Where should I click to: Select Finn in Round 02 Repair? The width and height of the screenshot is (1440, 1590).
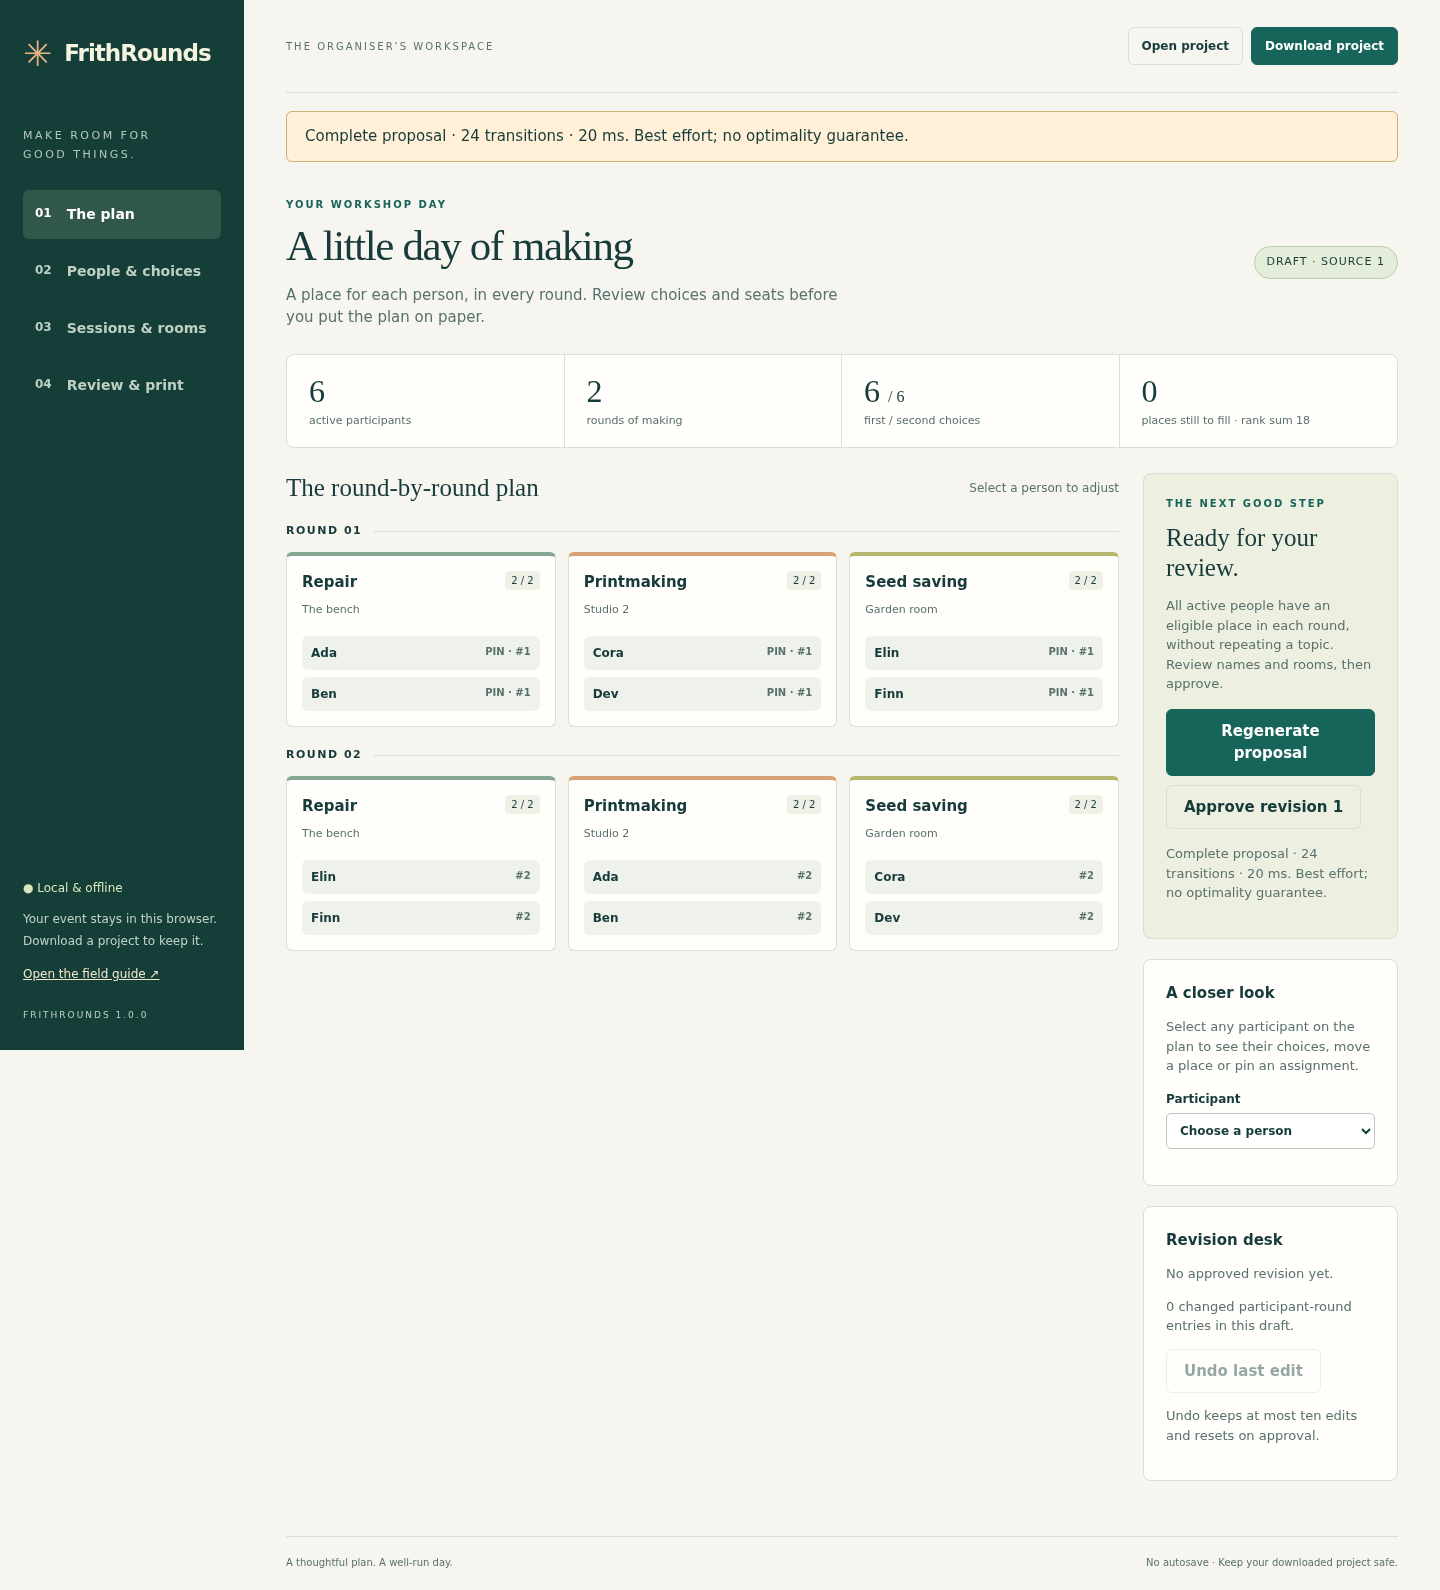(421, 918)
